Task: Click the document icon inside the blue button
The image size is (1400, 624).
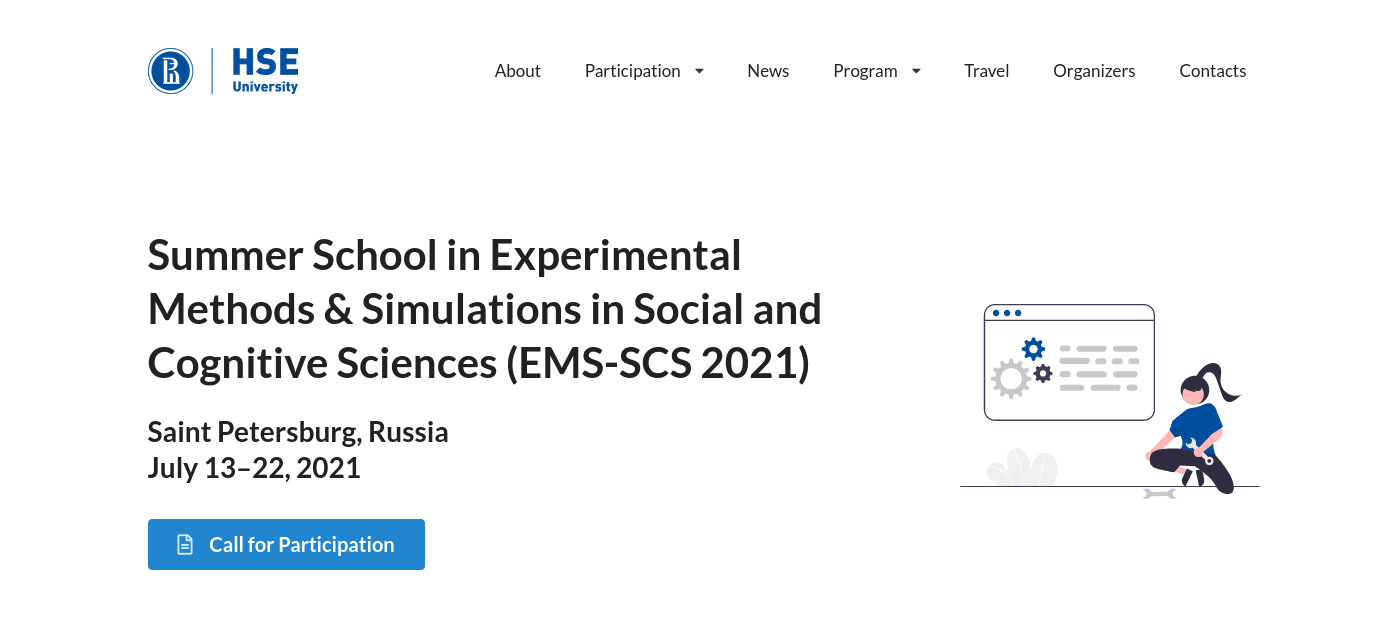Action: click(x=184, y=544)
